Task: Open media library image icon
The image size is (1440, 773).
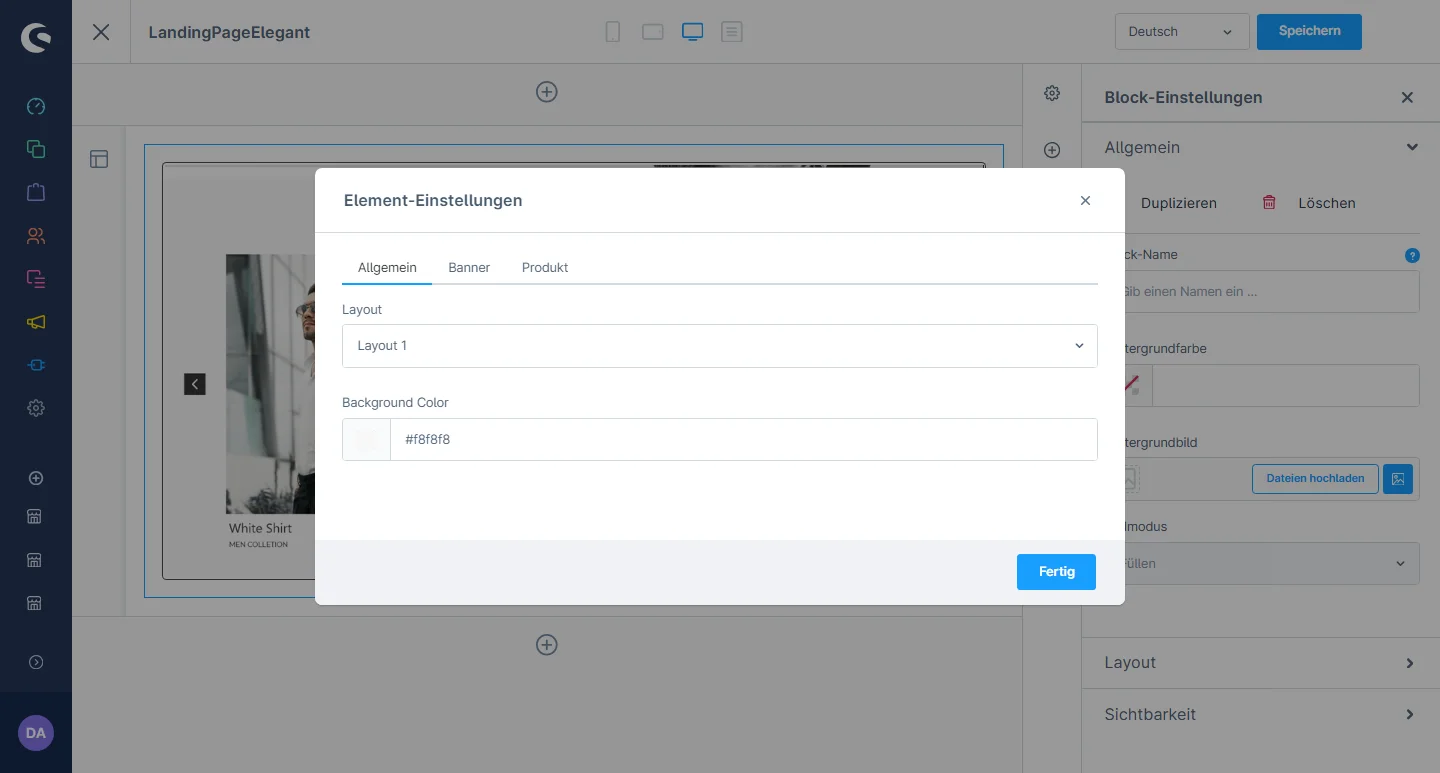Action: (1398, 479)
